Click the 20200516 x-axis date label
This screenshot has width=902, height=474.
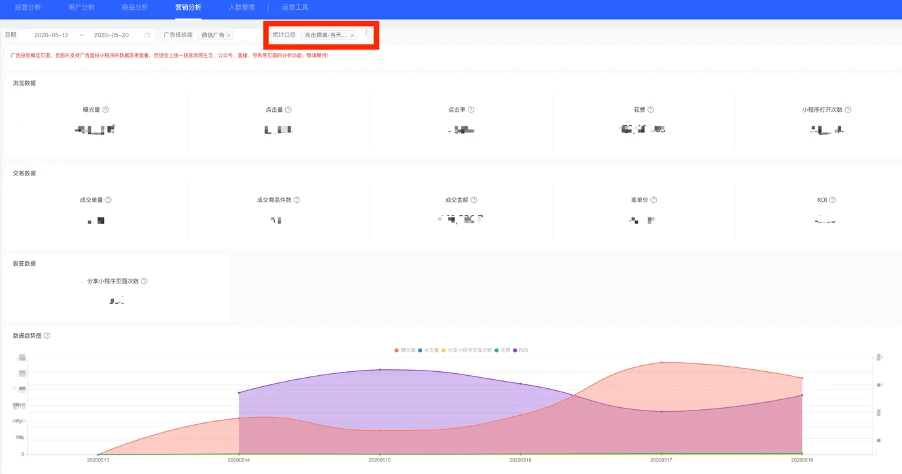pyautogui.click(x=521, y=460)
